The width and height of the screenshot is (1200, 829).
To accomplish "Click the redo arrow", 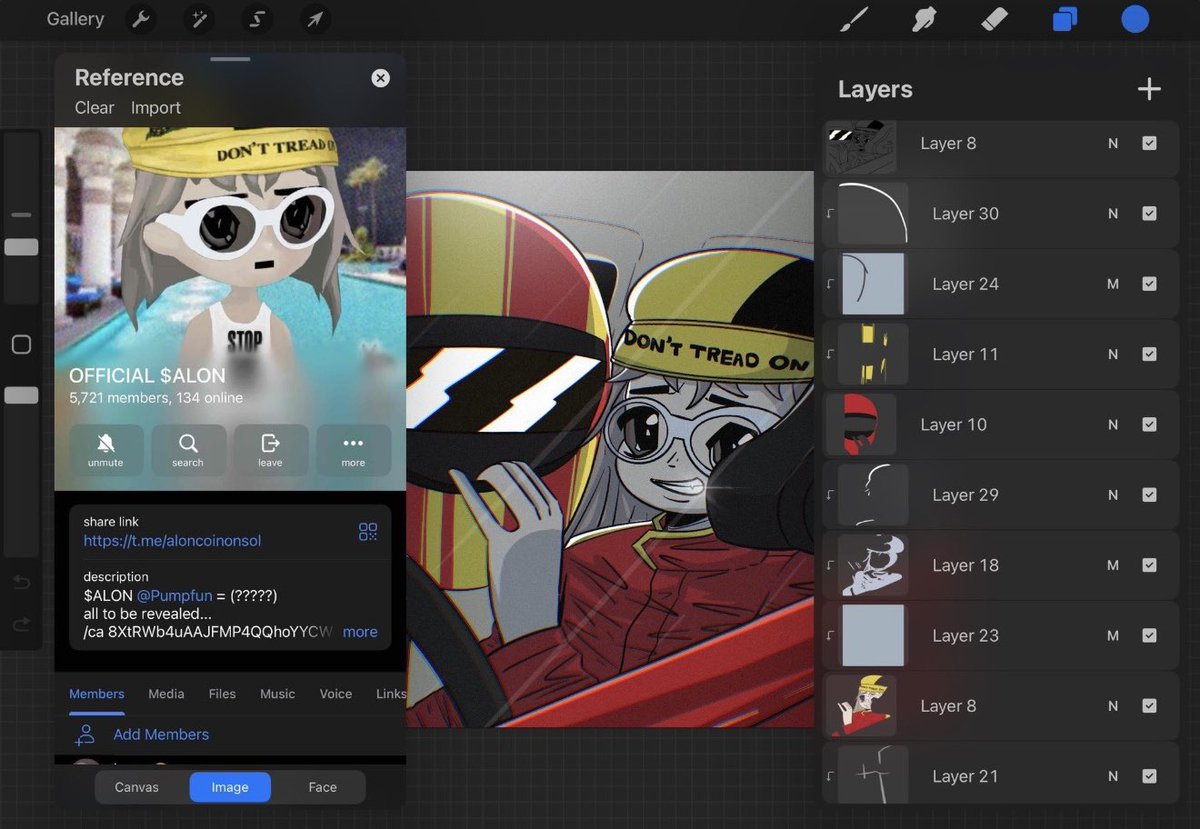I will click(21, 625).
